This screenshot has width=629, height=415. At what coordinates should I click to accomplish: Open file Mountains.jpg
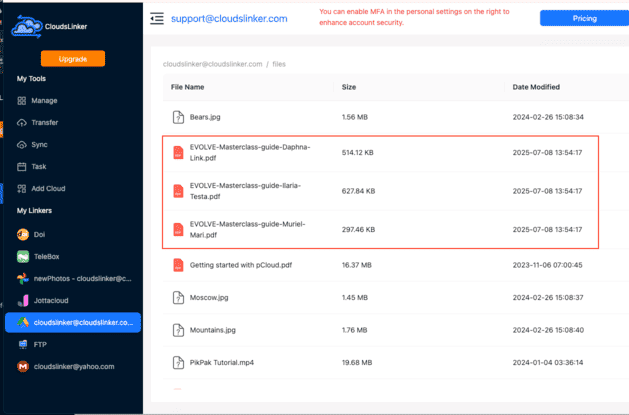point(213,330)
